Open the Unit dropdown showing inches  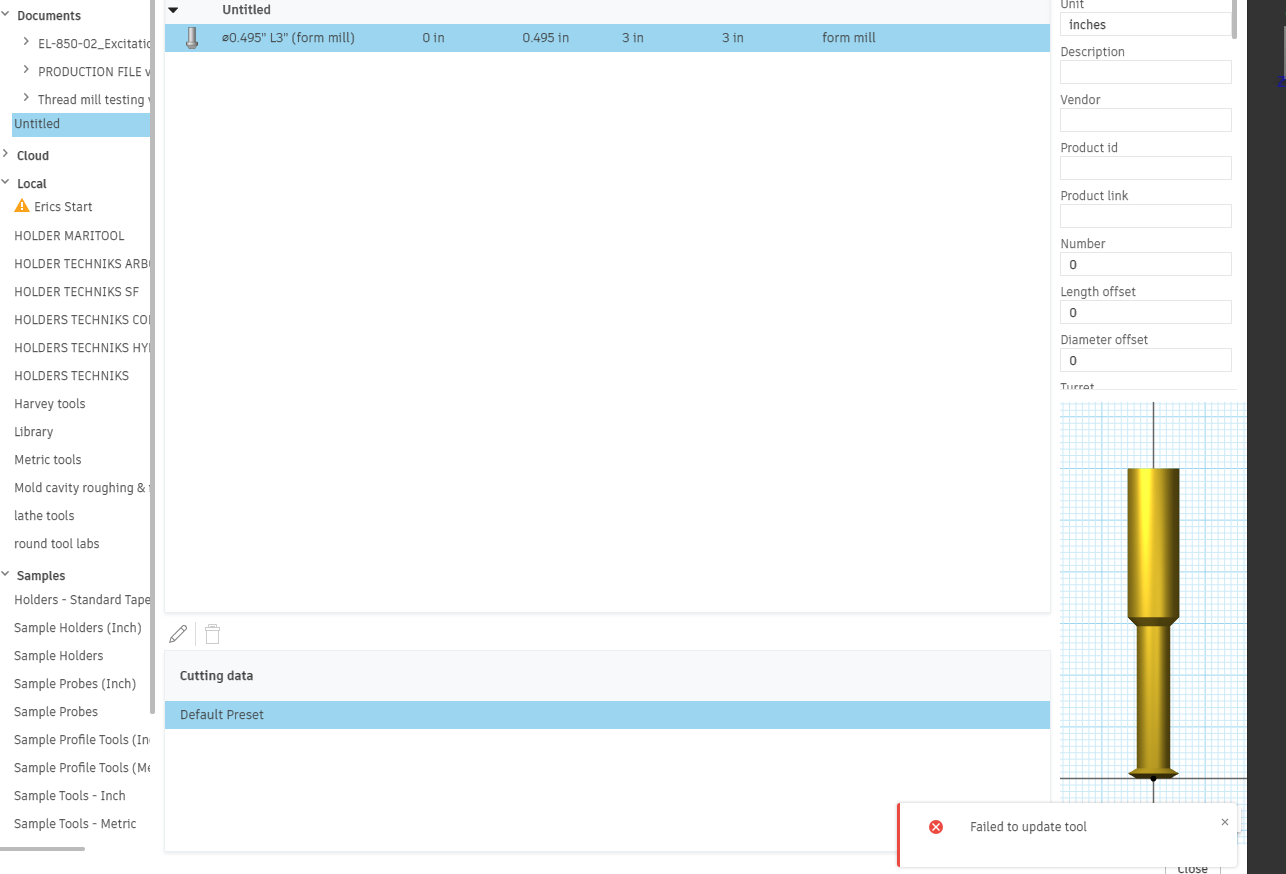click(1146, 24)
